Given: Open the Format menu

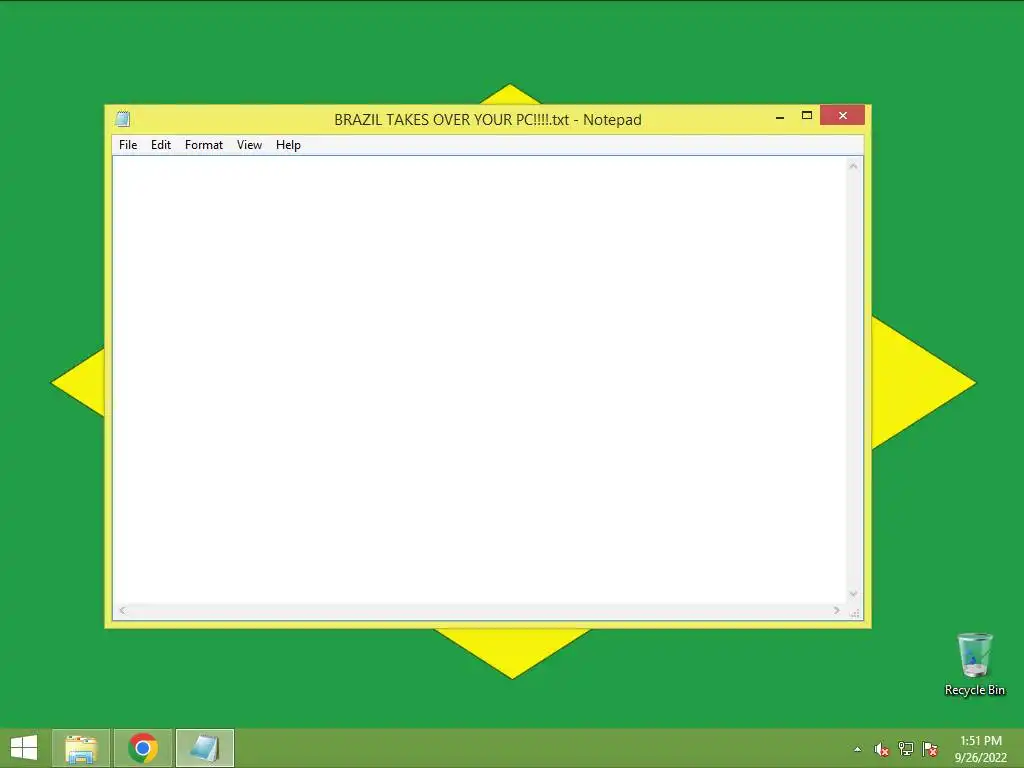Looking at the screenshot, I should pyautogui.click(x=204, y=145).
